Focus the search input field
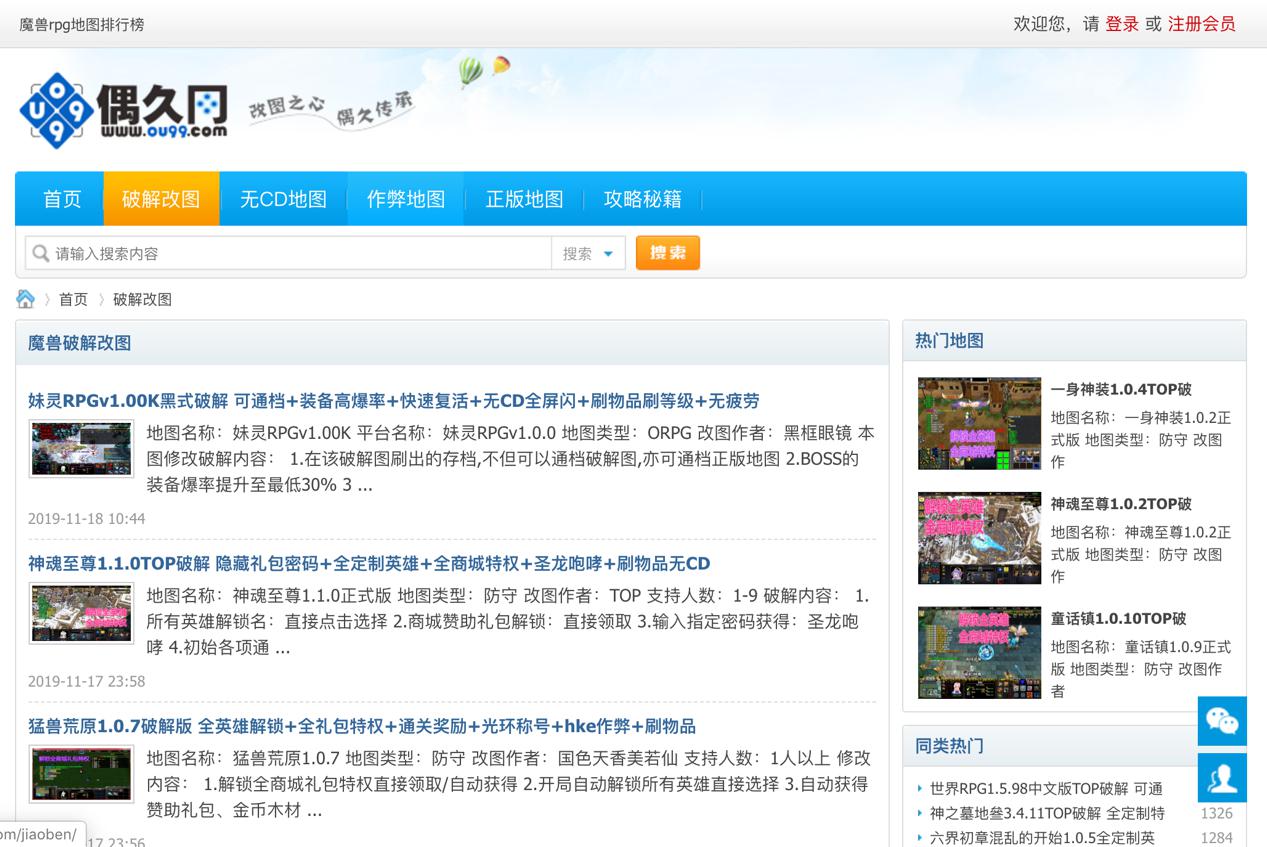Screen dimensions: 1267x847 click(x=300, y=254)
